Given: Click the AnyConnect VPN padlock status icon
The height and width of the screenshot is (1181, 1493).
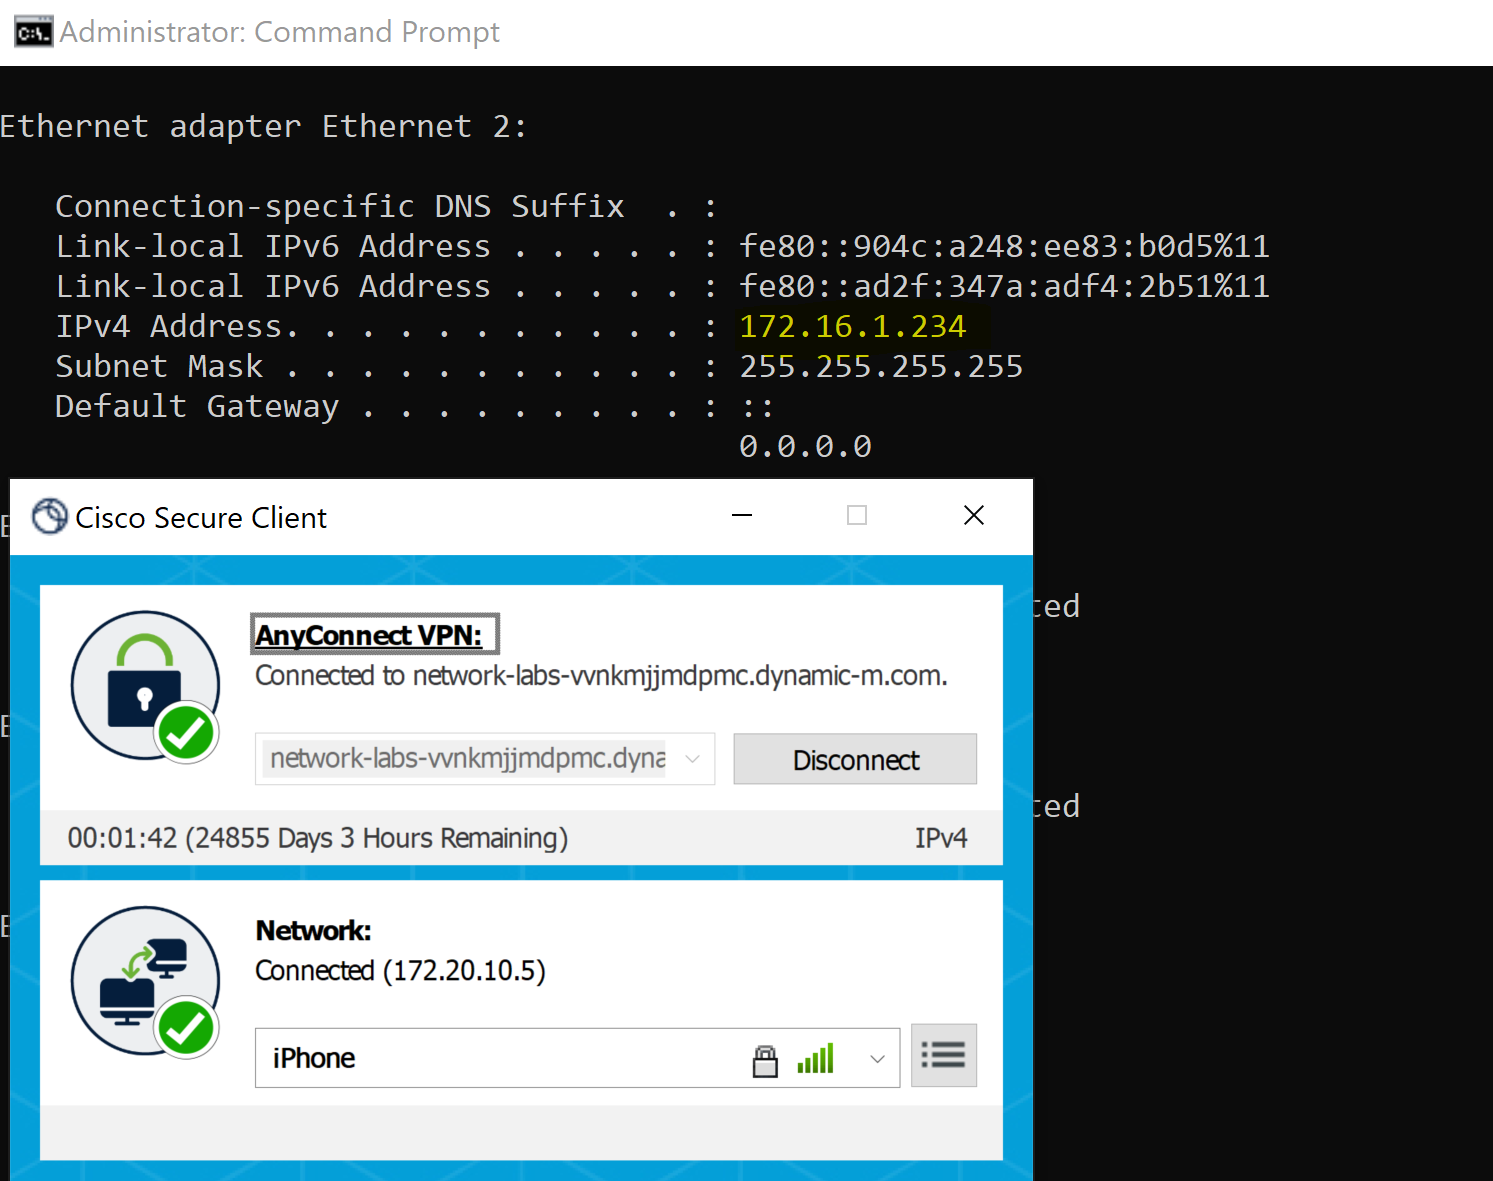Looking at the screenshot, I should tap(146, 686).
